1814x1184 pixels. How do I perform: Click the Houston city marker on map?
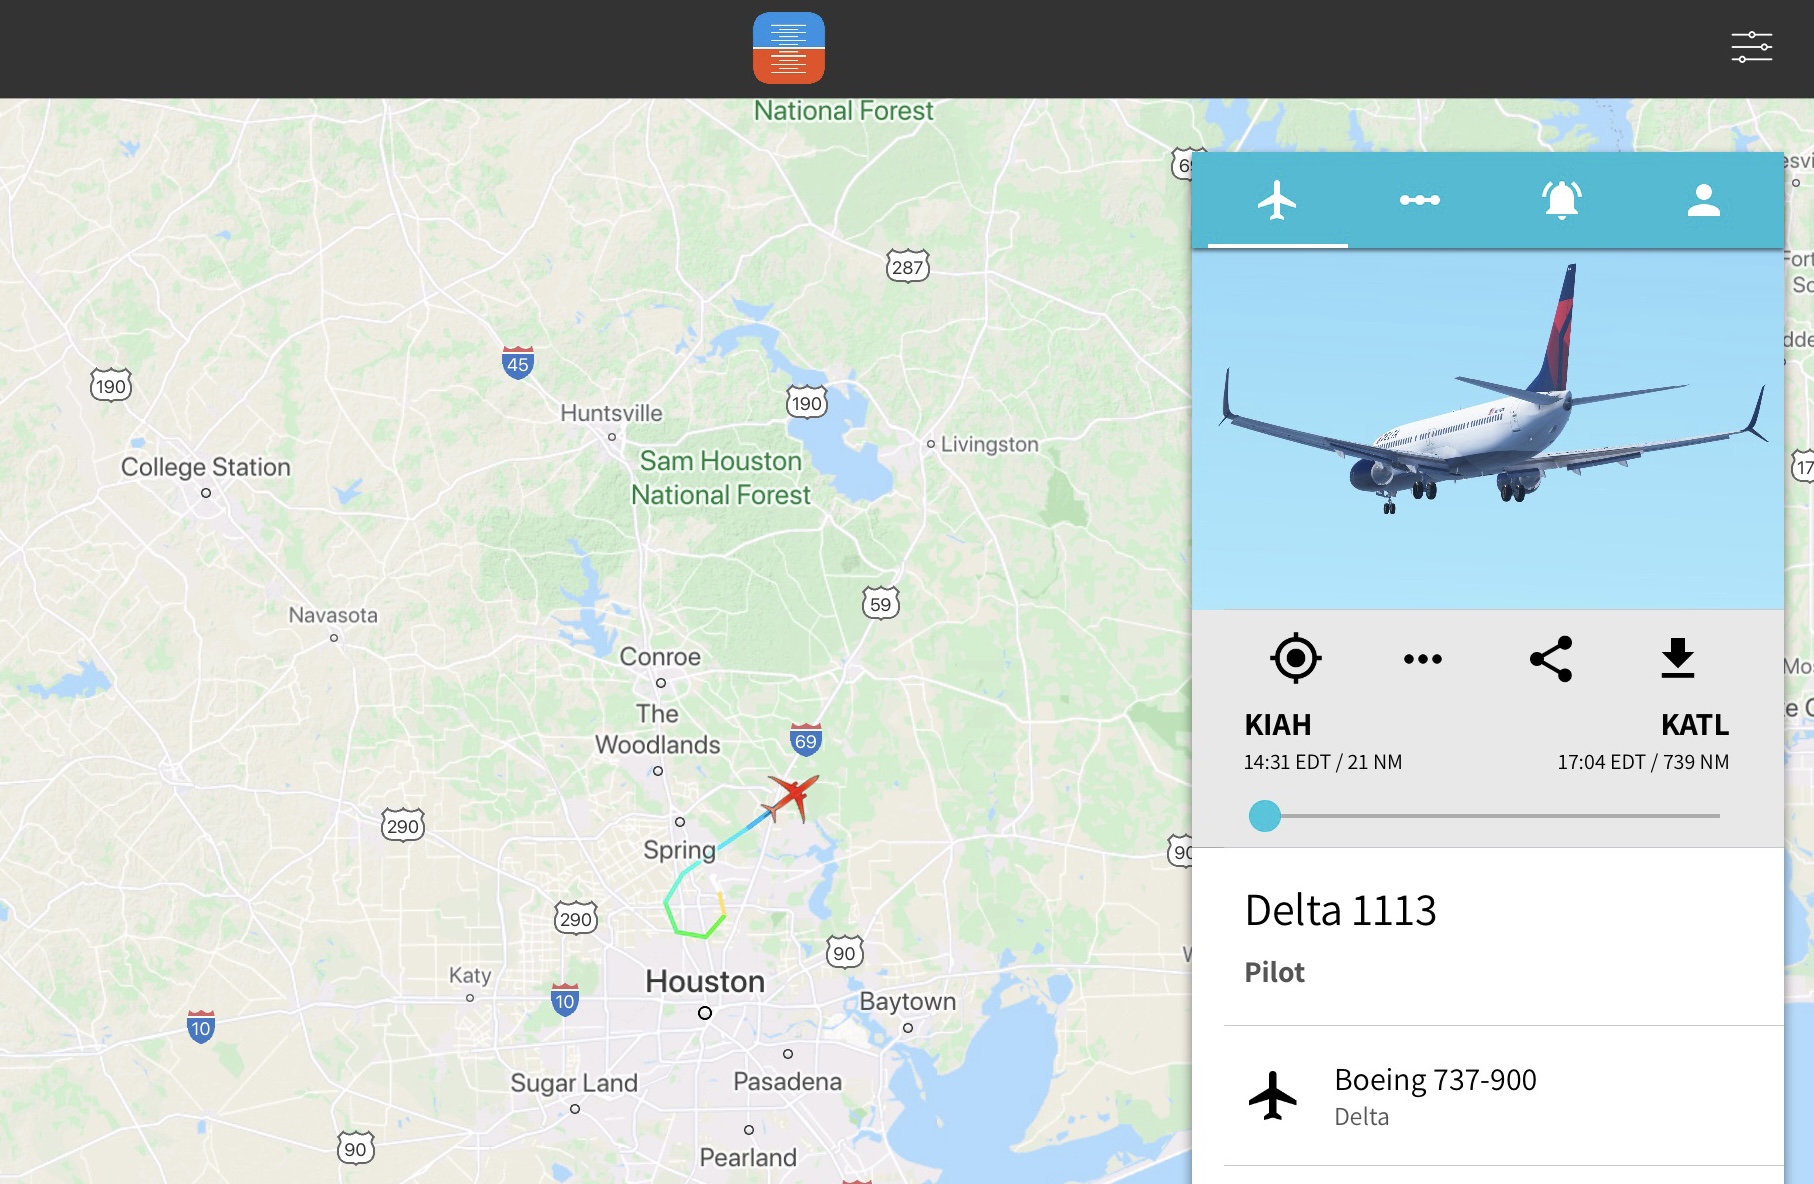click(705, 1013)
